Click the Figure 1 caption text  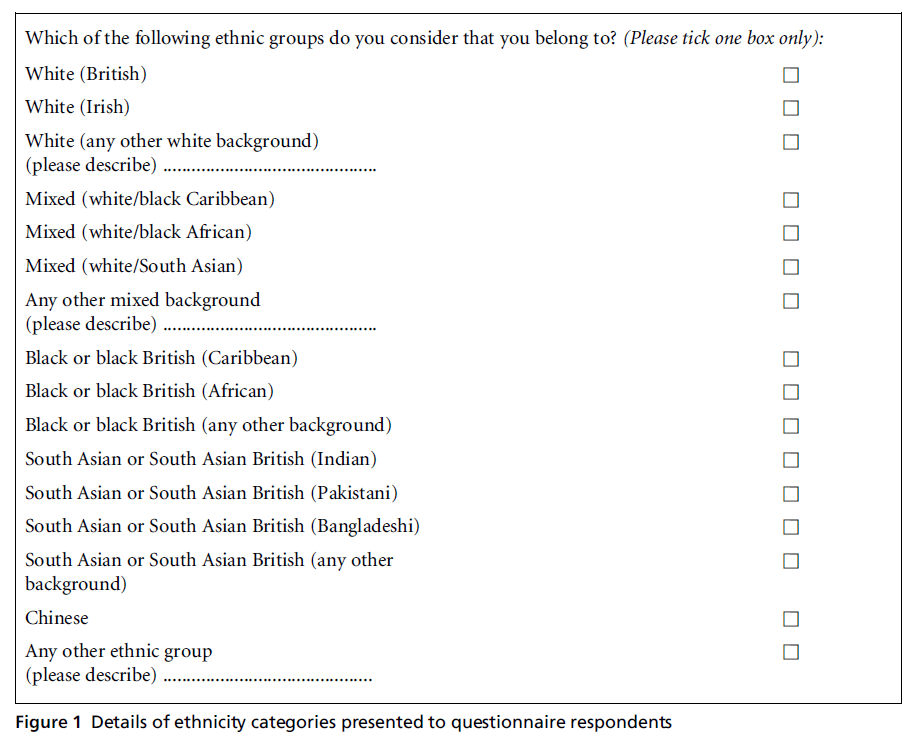click(343, 722)
